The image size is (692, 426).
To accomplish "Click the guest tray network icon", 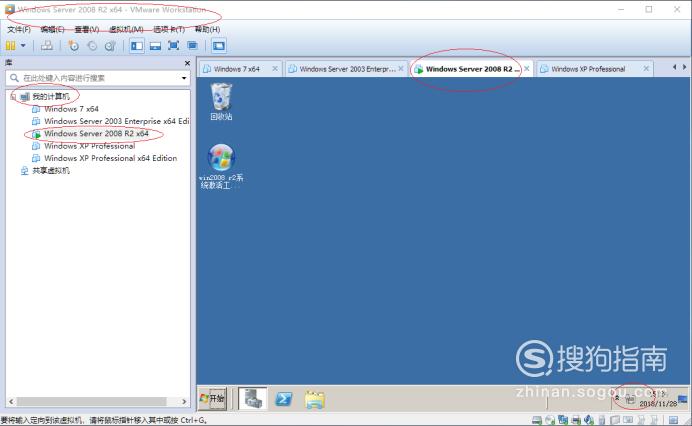I will point(630,400).
